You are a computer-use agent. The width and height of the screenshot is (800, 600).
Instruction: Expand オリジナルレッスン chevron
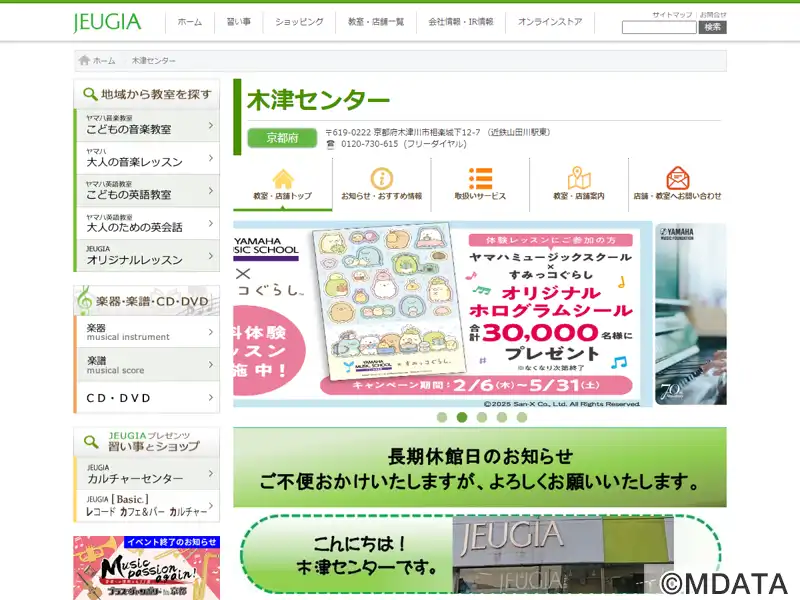(211, 256)
